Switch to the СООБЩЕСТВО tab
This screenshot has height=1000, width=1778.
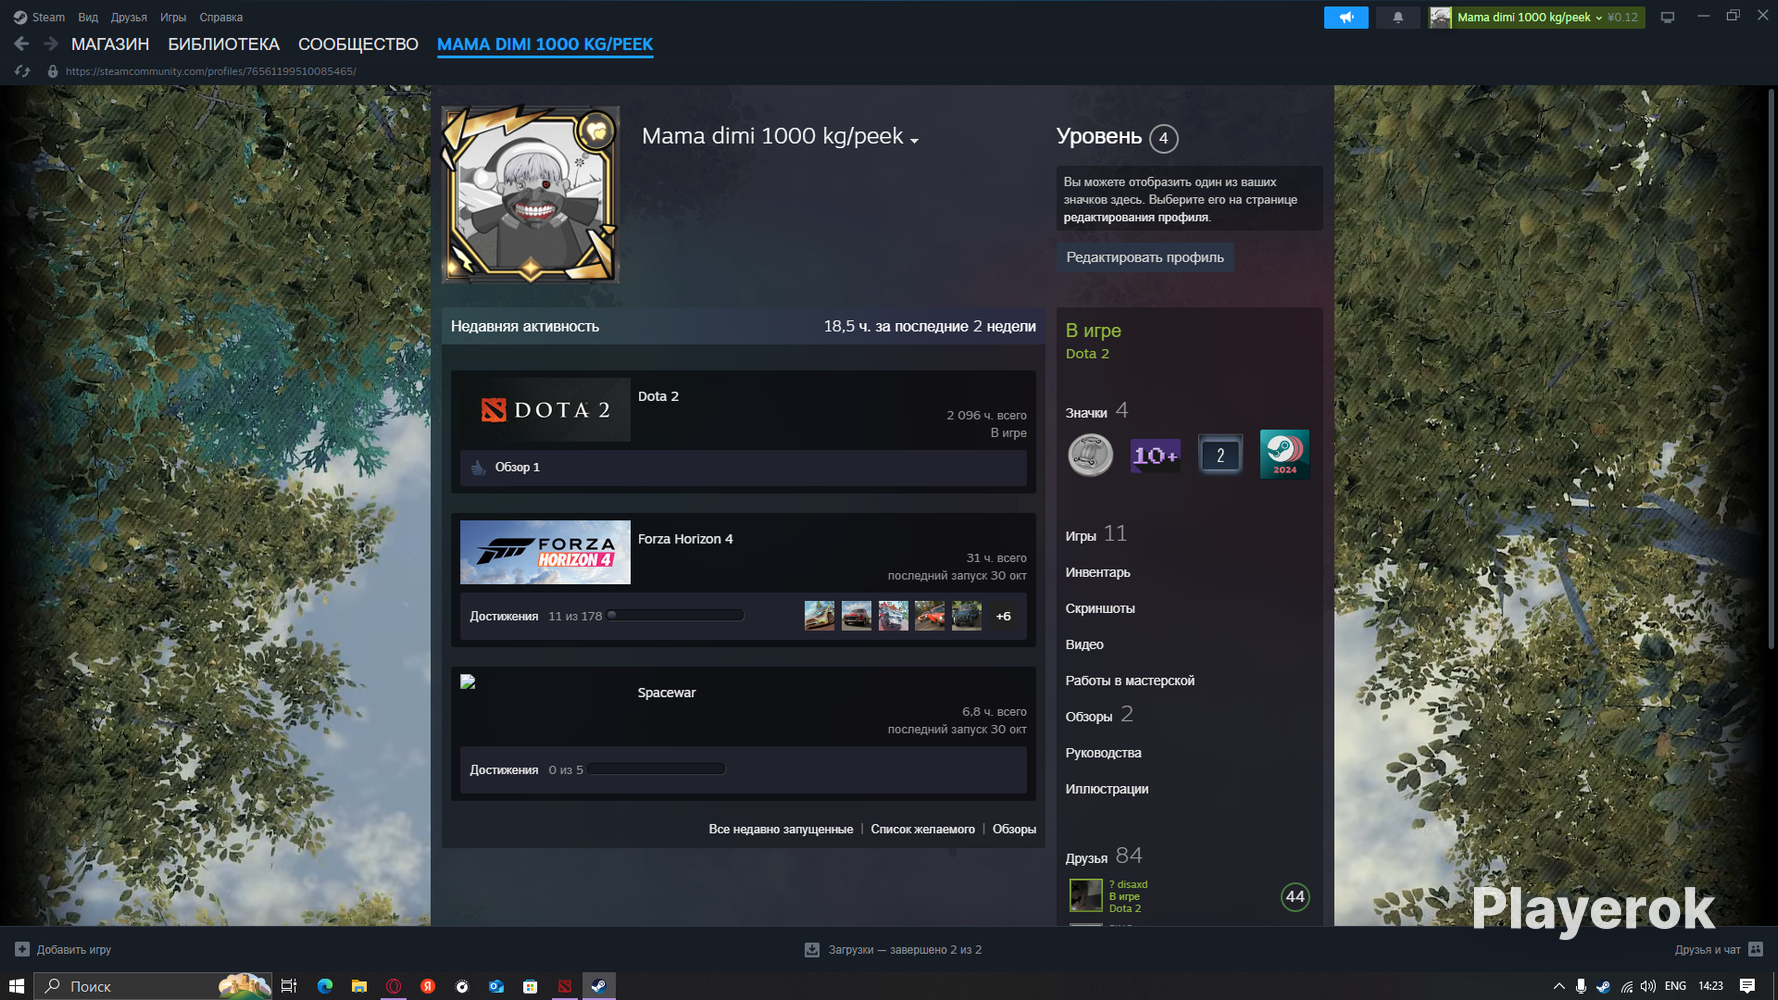coord(358,44)
